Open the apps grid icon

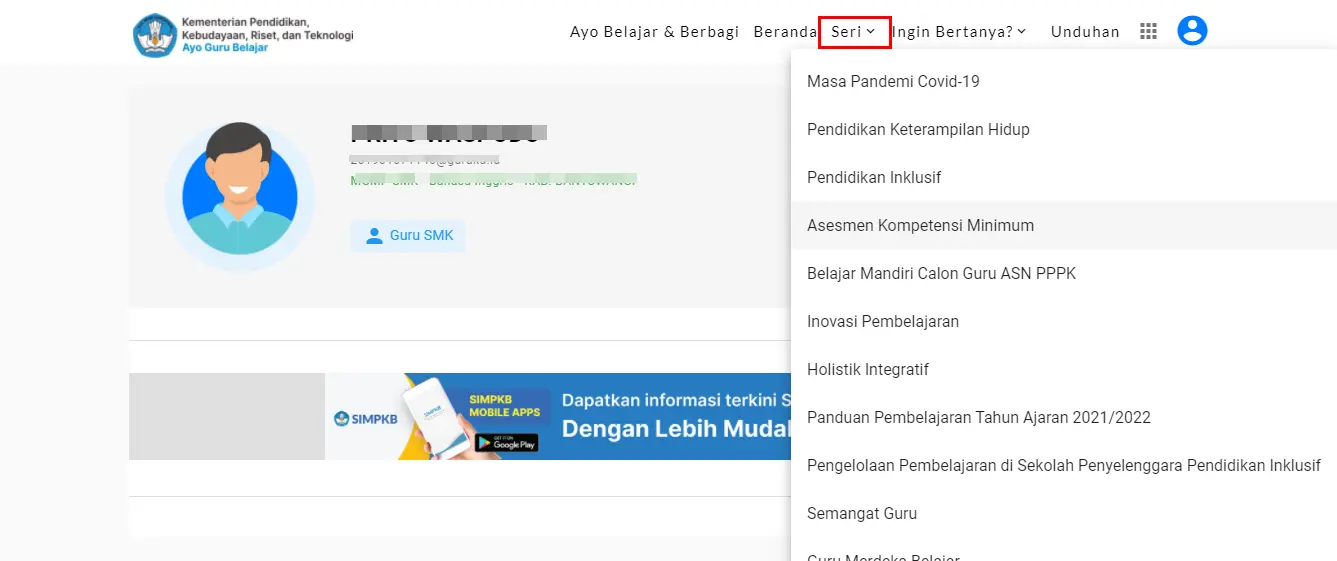[1148, 32]
